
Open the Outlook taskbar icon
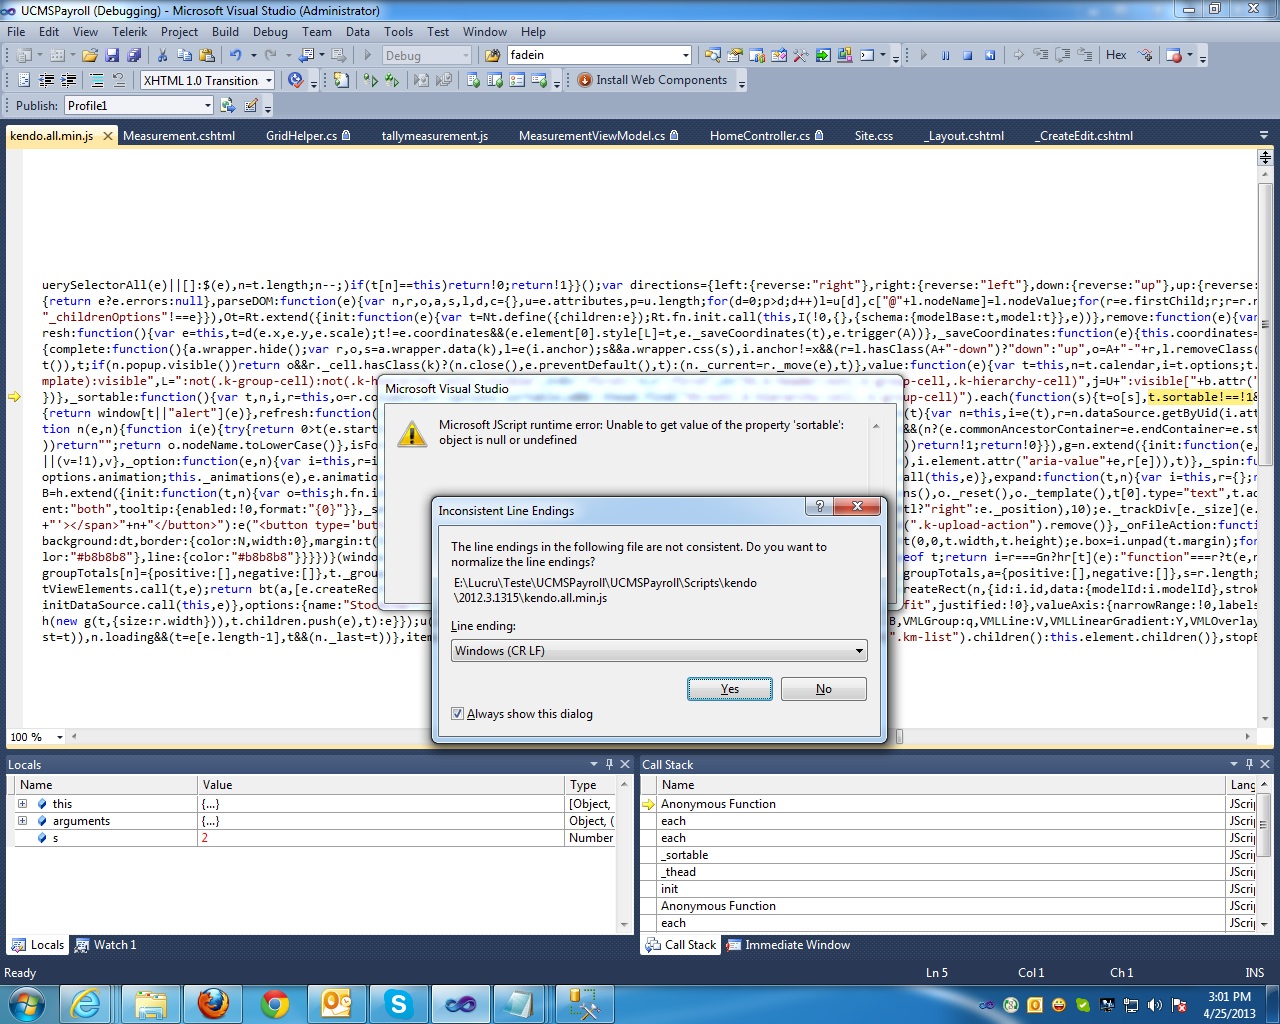click(336, 1003)
